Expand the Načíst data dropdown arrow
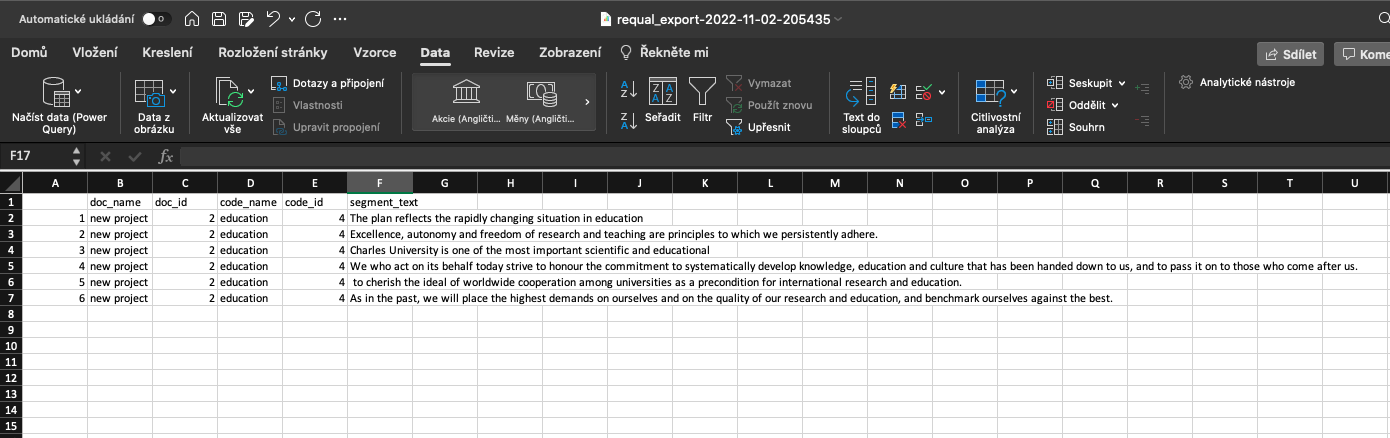The width and height of the screenshot is (1390, 438). tap(77, 92)
